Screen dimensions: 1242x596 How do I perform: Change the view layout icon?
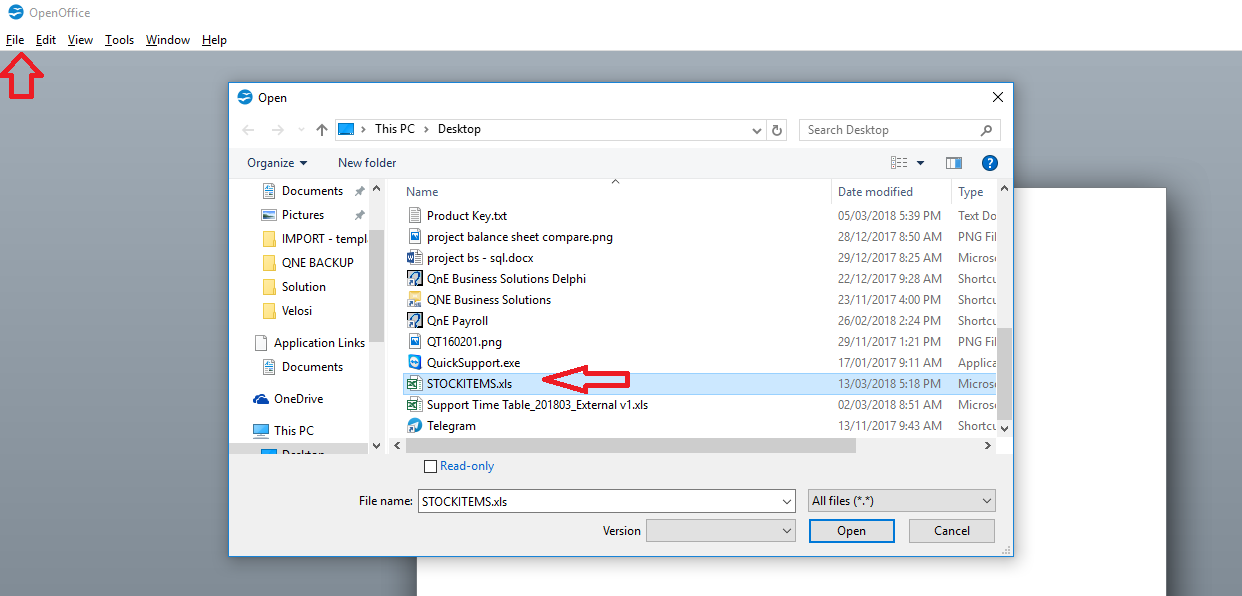tap(899, 163)
